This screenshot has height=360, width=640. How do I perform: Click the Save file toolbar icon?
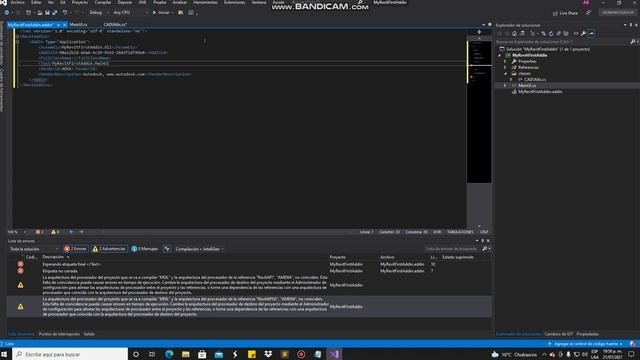pos(47,13)
